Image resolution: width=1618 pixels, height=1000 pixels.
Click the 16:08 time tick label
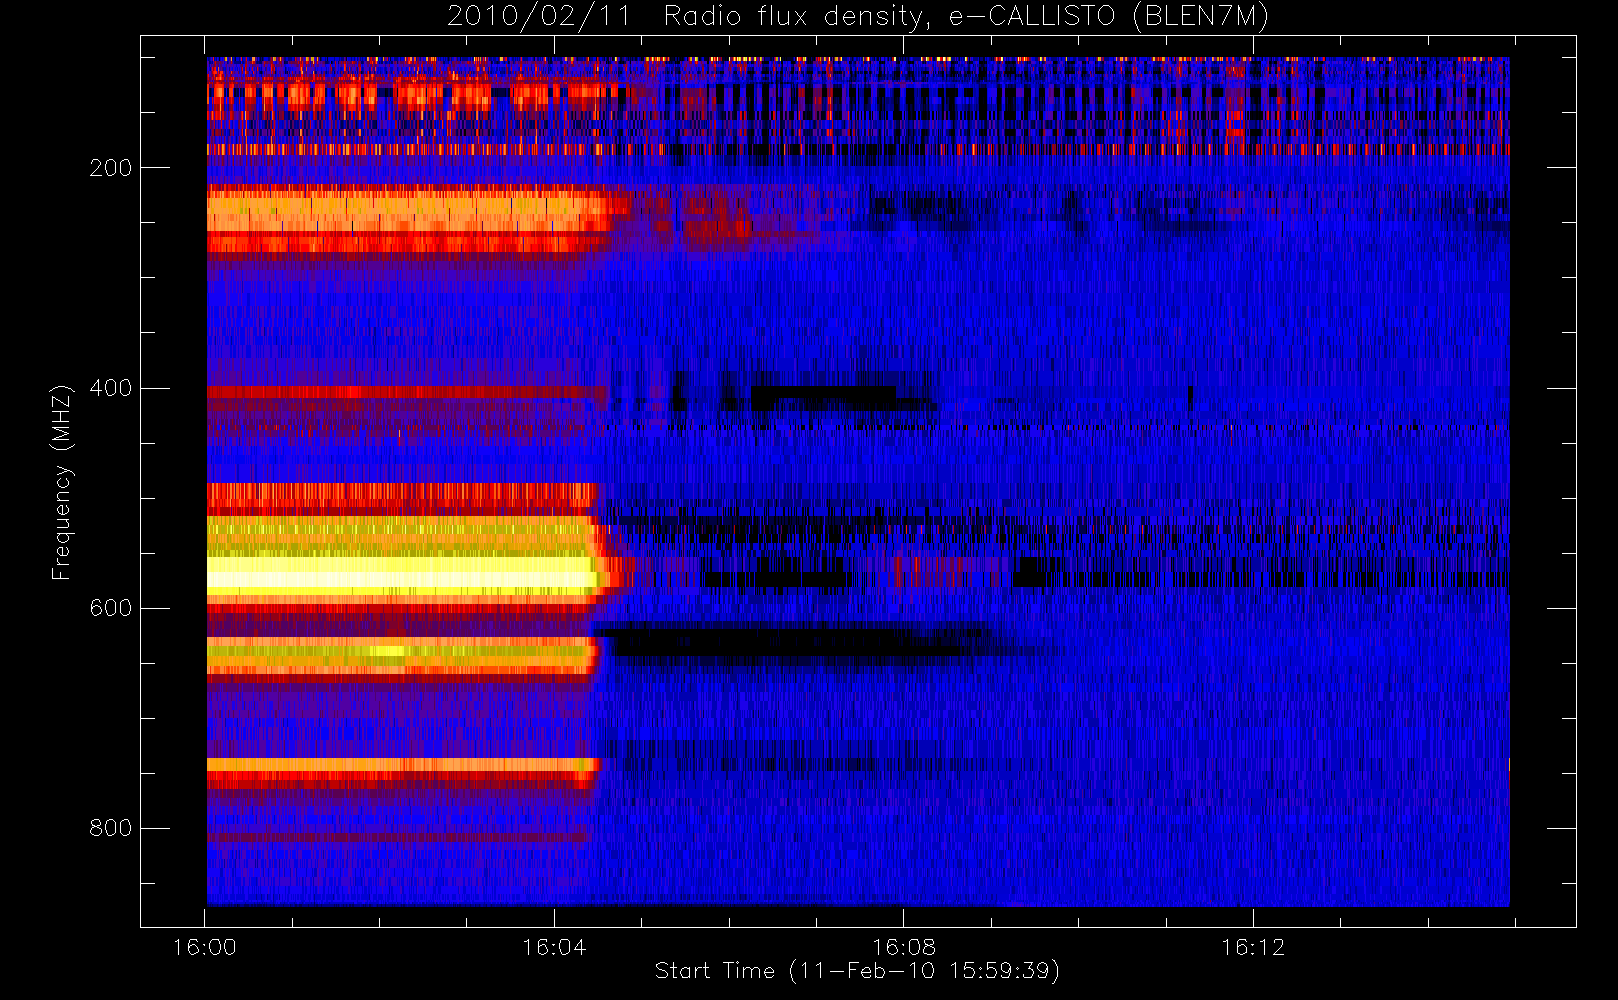tap(904, 947)
